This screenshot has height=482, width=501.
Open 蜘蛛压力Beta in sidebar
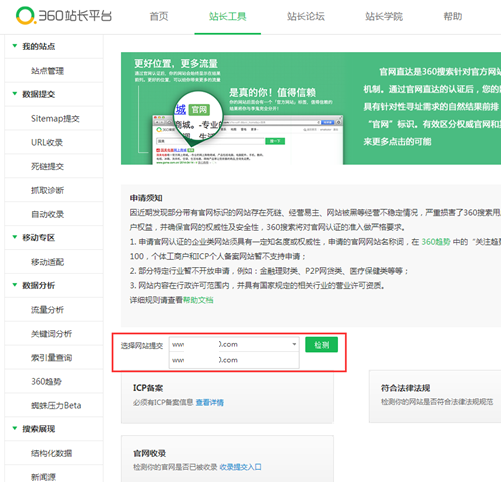[x=56, y=405]
